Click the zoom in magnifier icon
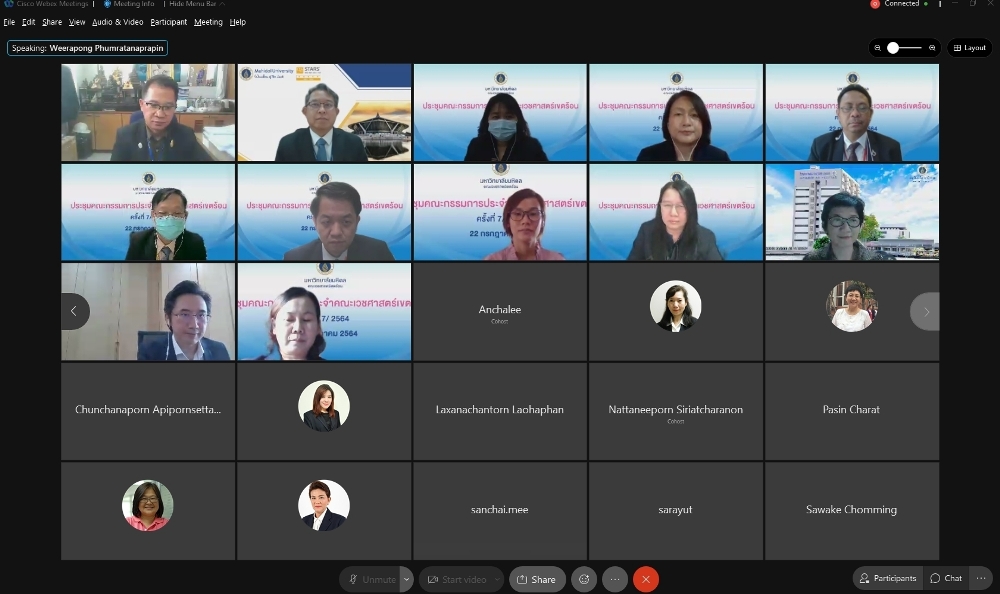 932,48
